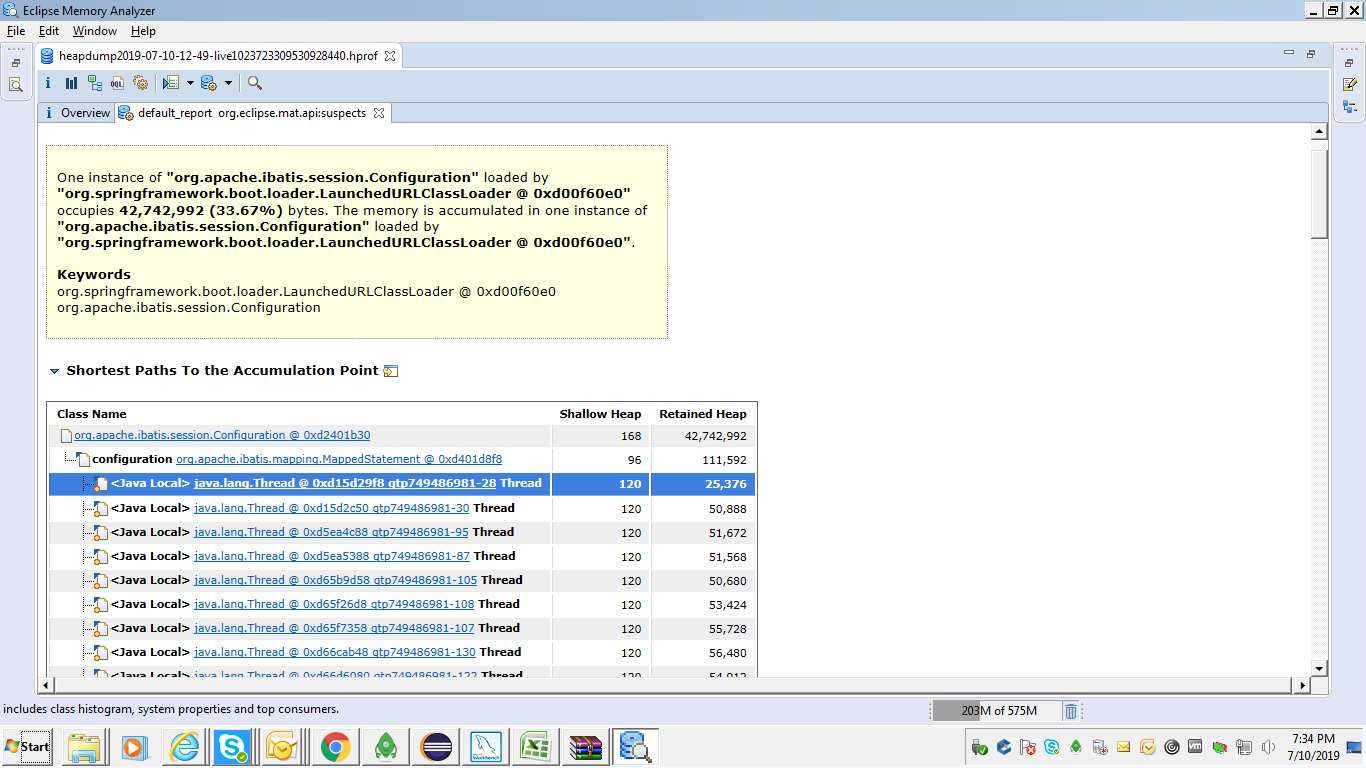Open the Notes icon in right sidebar

pyautogui.click(x=1349, y=85)
